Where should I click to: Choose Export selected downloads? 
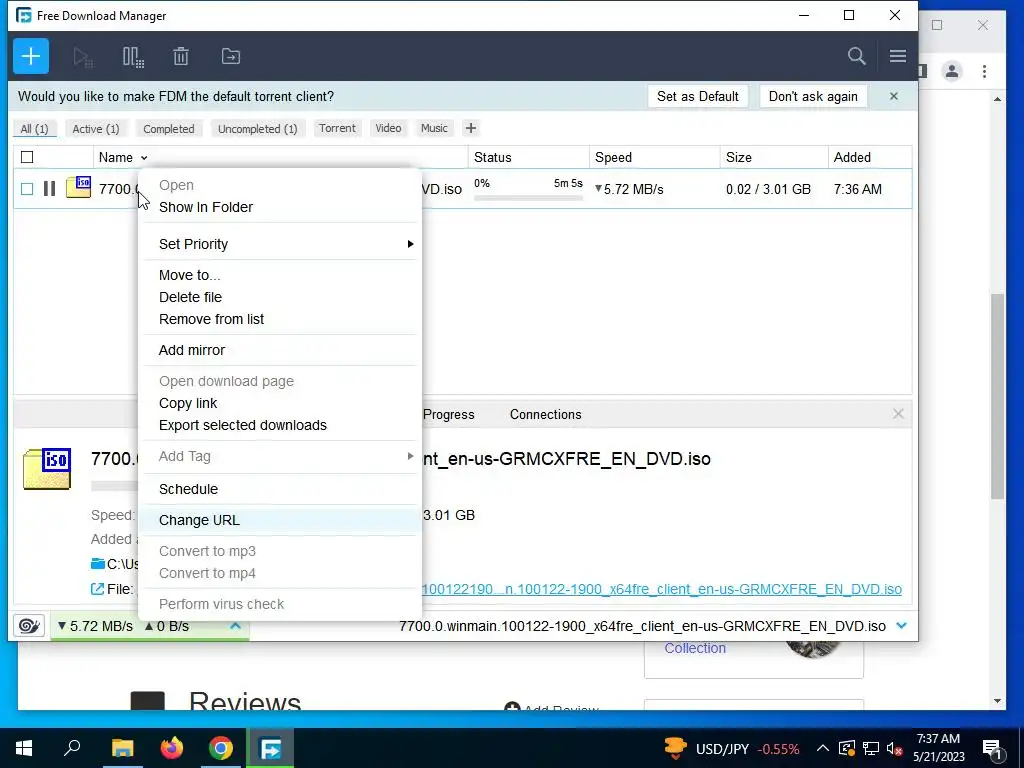pos(280,425)
